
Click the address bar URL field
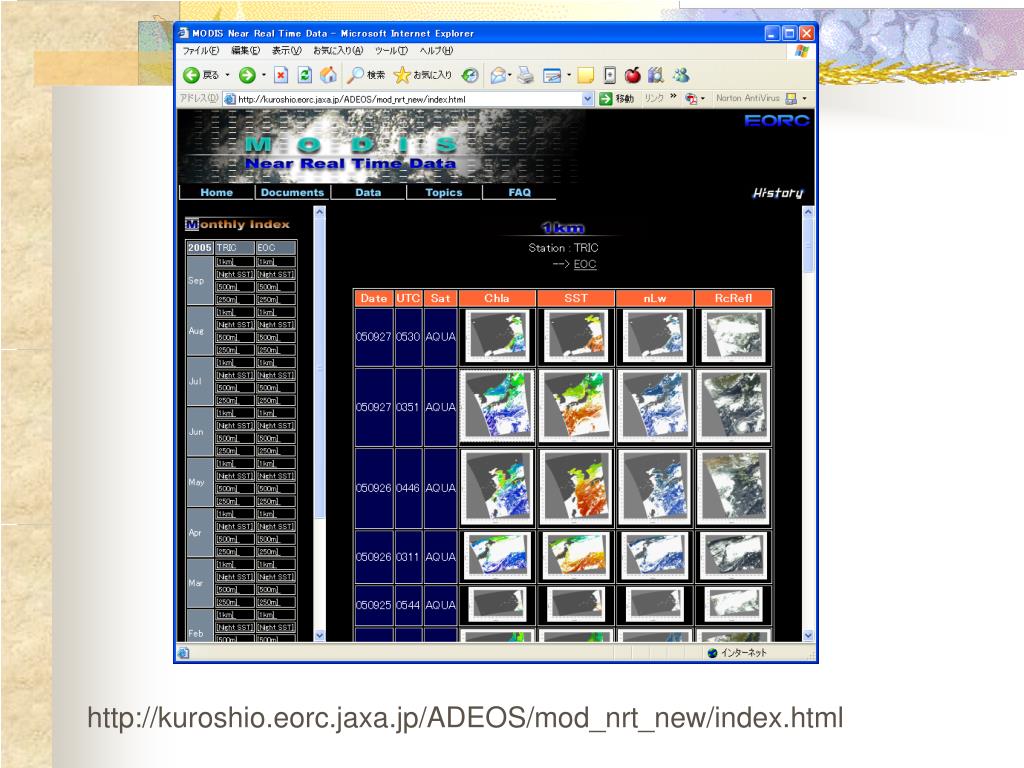coord(408,99)
